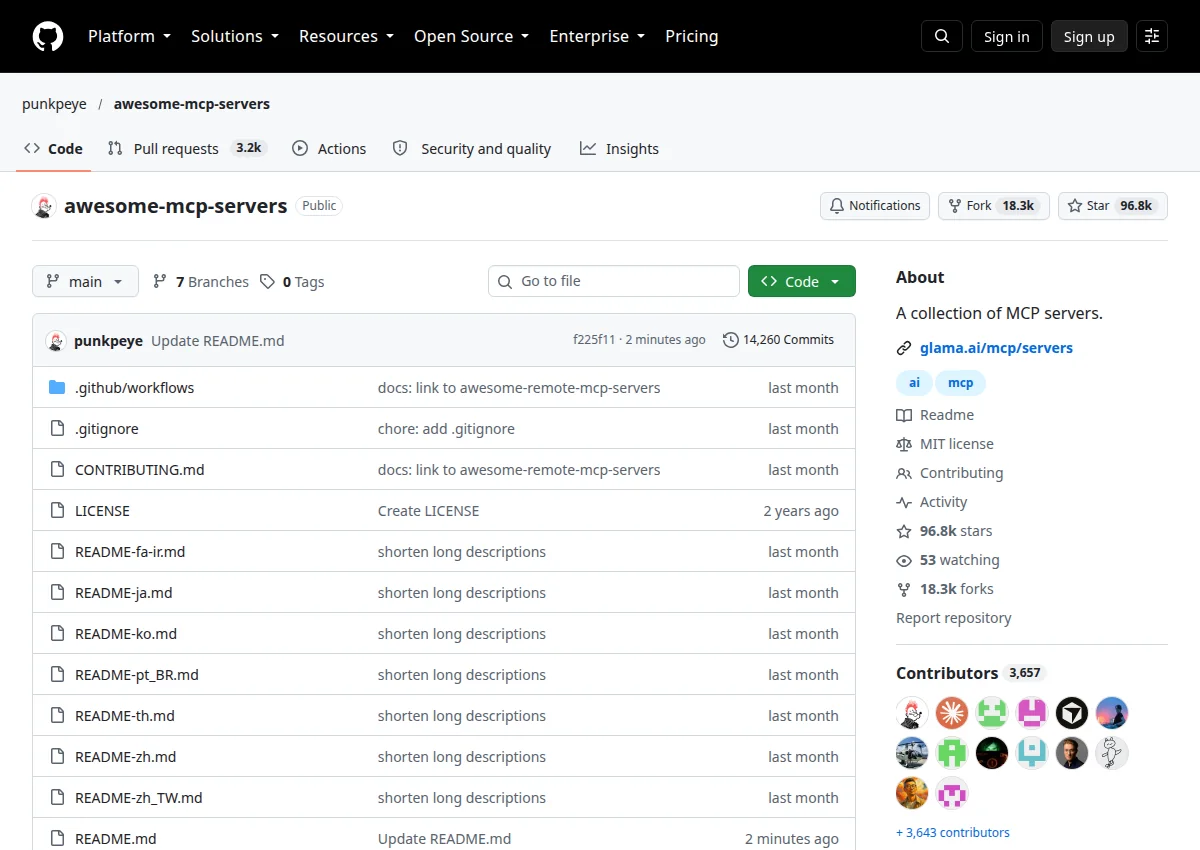Click the book icon beside Readme

pos(904,415)
